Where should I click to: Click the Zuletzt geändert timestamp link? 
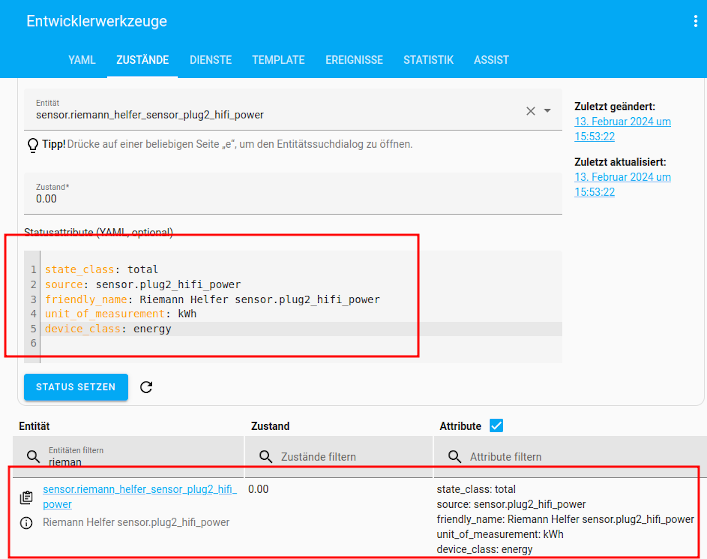[622, 129]
